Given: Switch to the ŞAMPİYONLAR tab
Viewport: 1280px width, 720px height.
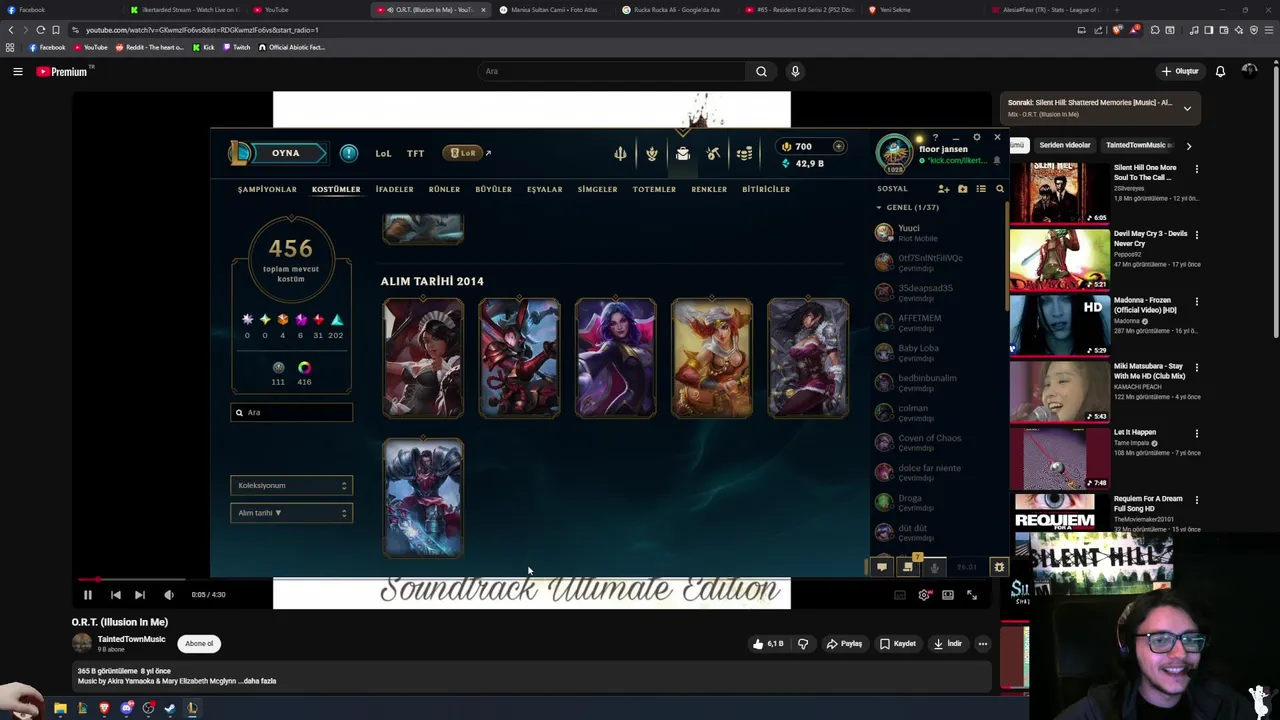Looking at the screenshot, I should pyautogui.click(x=267, y=189).
